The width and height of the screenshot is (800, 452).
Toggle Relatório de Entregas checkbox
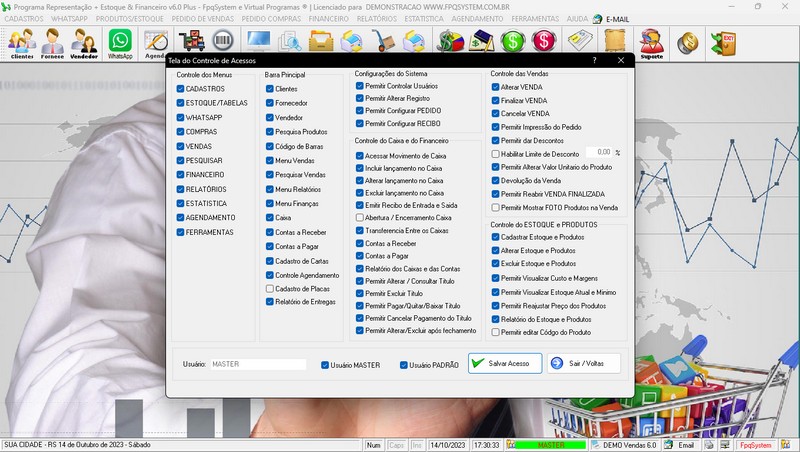tap(270, 302)
